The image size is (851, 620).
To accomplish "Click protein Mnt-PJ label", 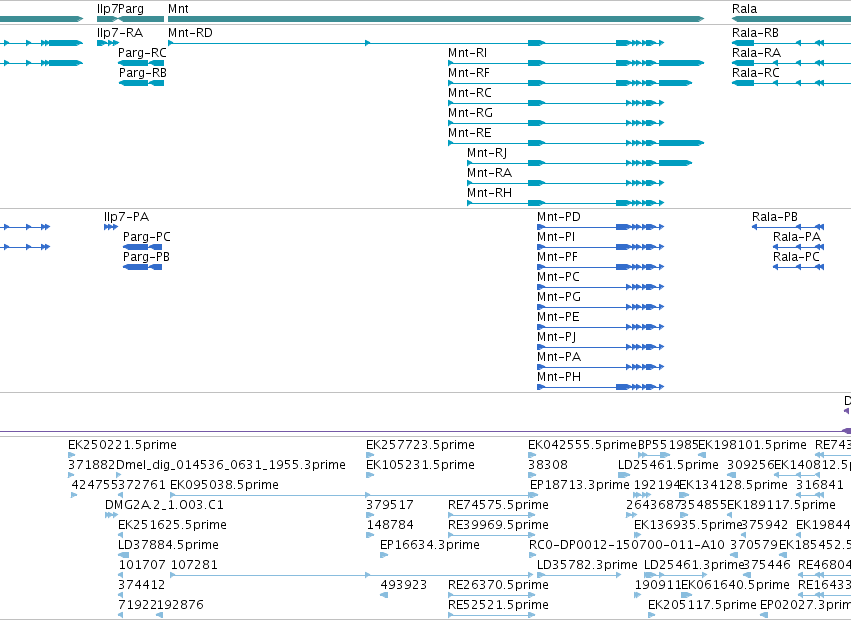I will (x=557, y=337).
